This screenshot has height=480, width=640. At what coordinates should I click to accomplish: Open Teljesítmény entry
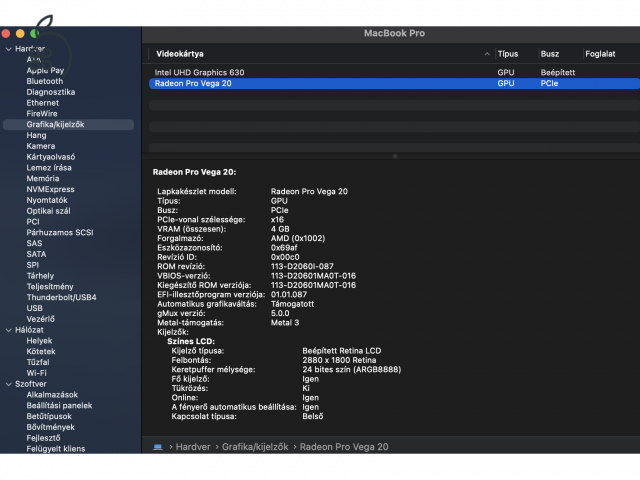pyautogui.click(x=50, y=287)
